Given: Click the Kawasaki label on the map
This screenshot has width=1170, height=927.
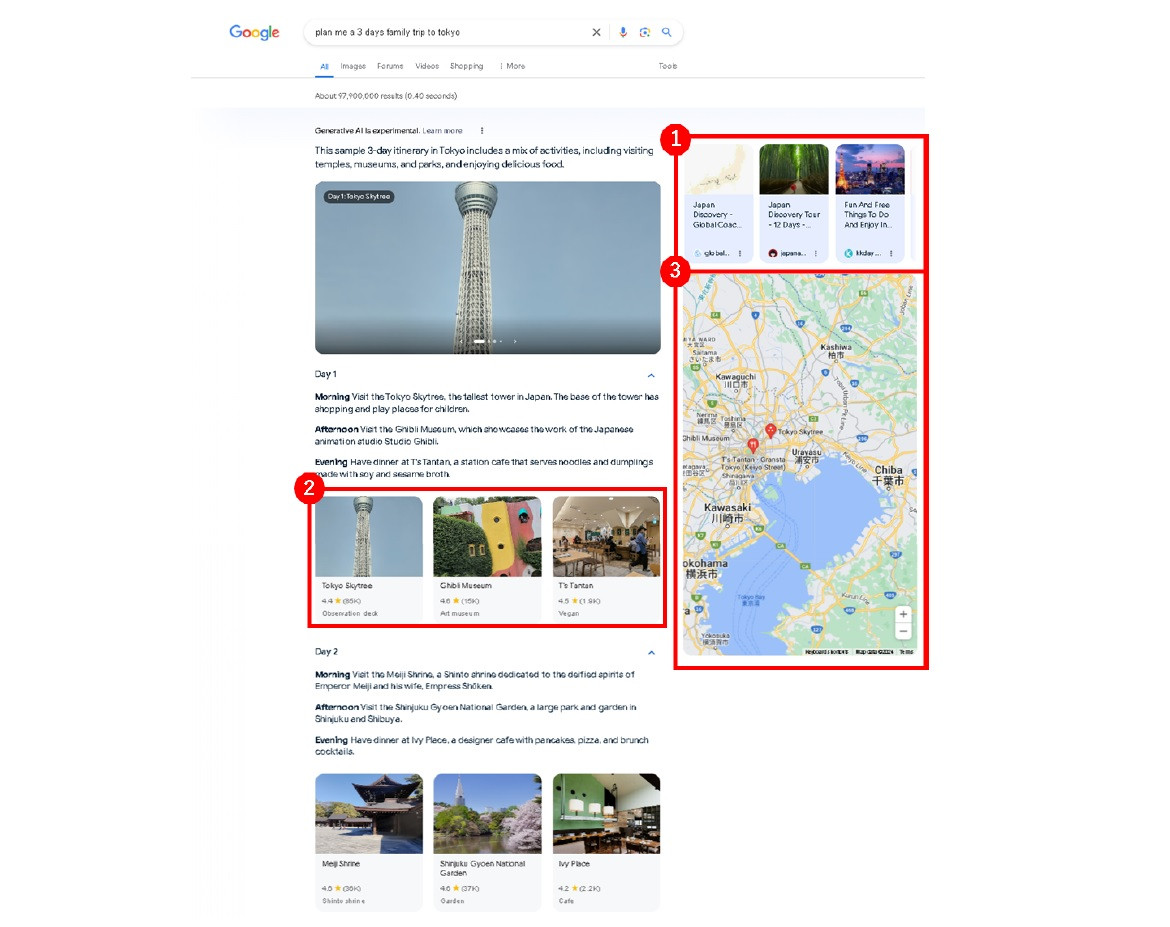Looking at the screenshot, I should coord(728,513).
